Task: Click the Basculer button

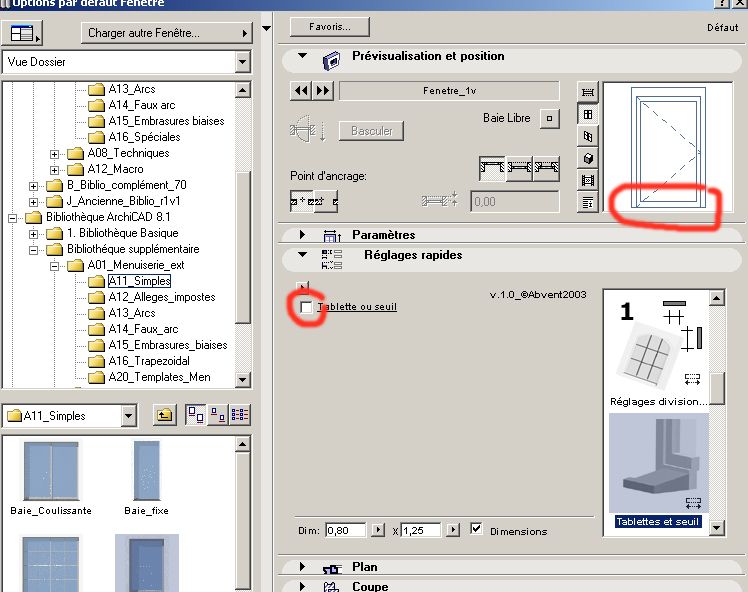Action: coord(372,131)
